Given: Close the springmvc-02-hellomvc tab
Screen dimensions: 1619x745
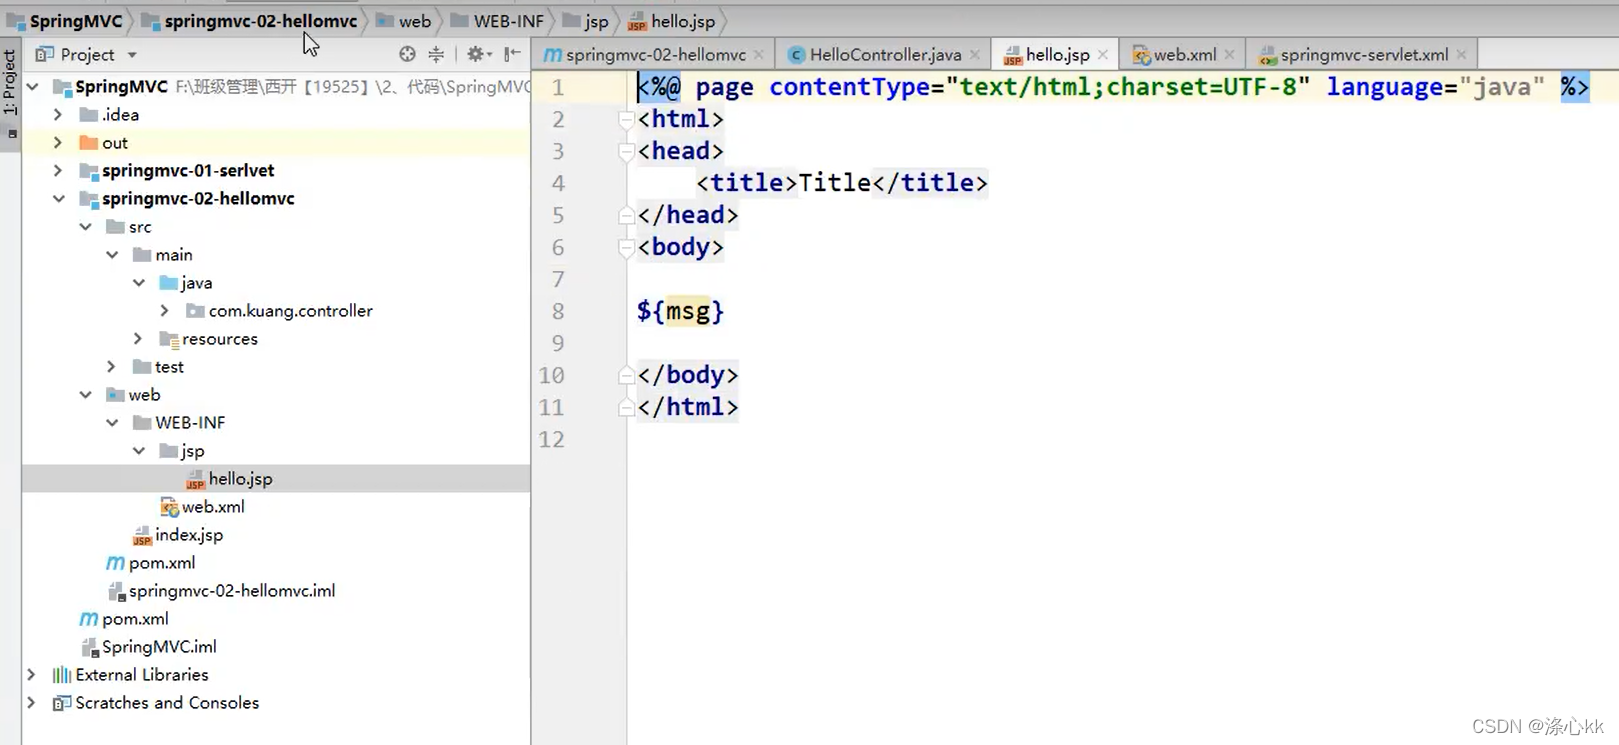Looking at the screenshot, I should (x=759, y=55).
